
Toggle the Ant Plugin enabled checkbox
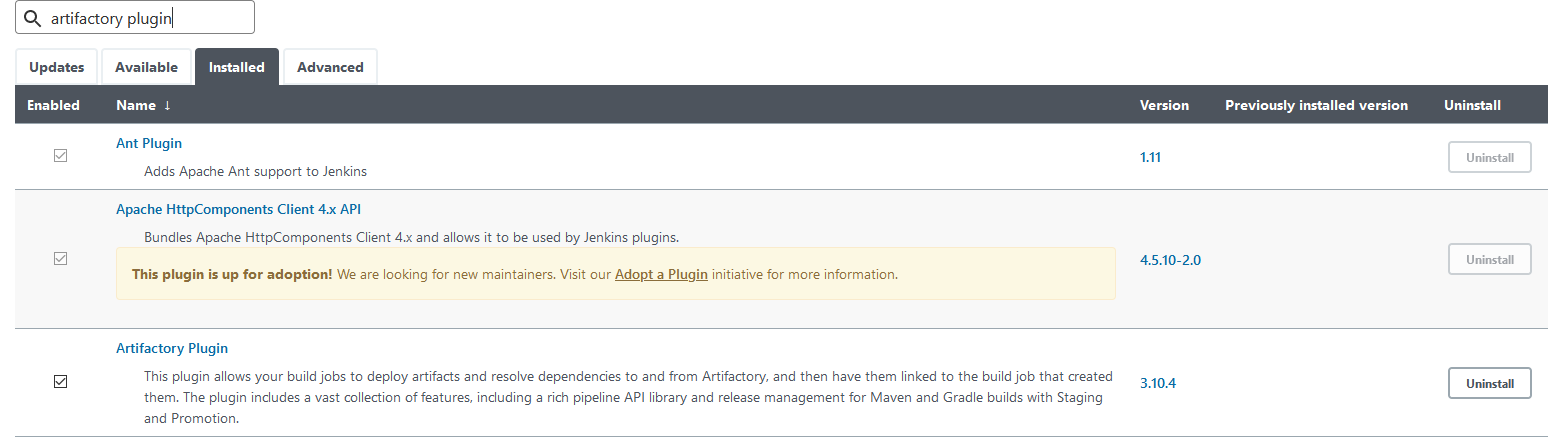(x=60, y=156)
